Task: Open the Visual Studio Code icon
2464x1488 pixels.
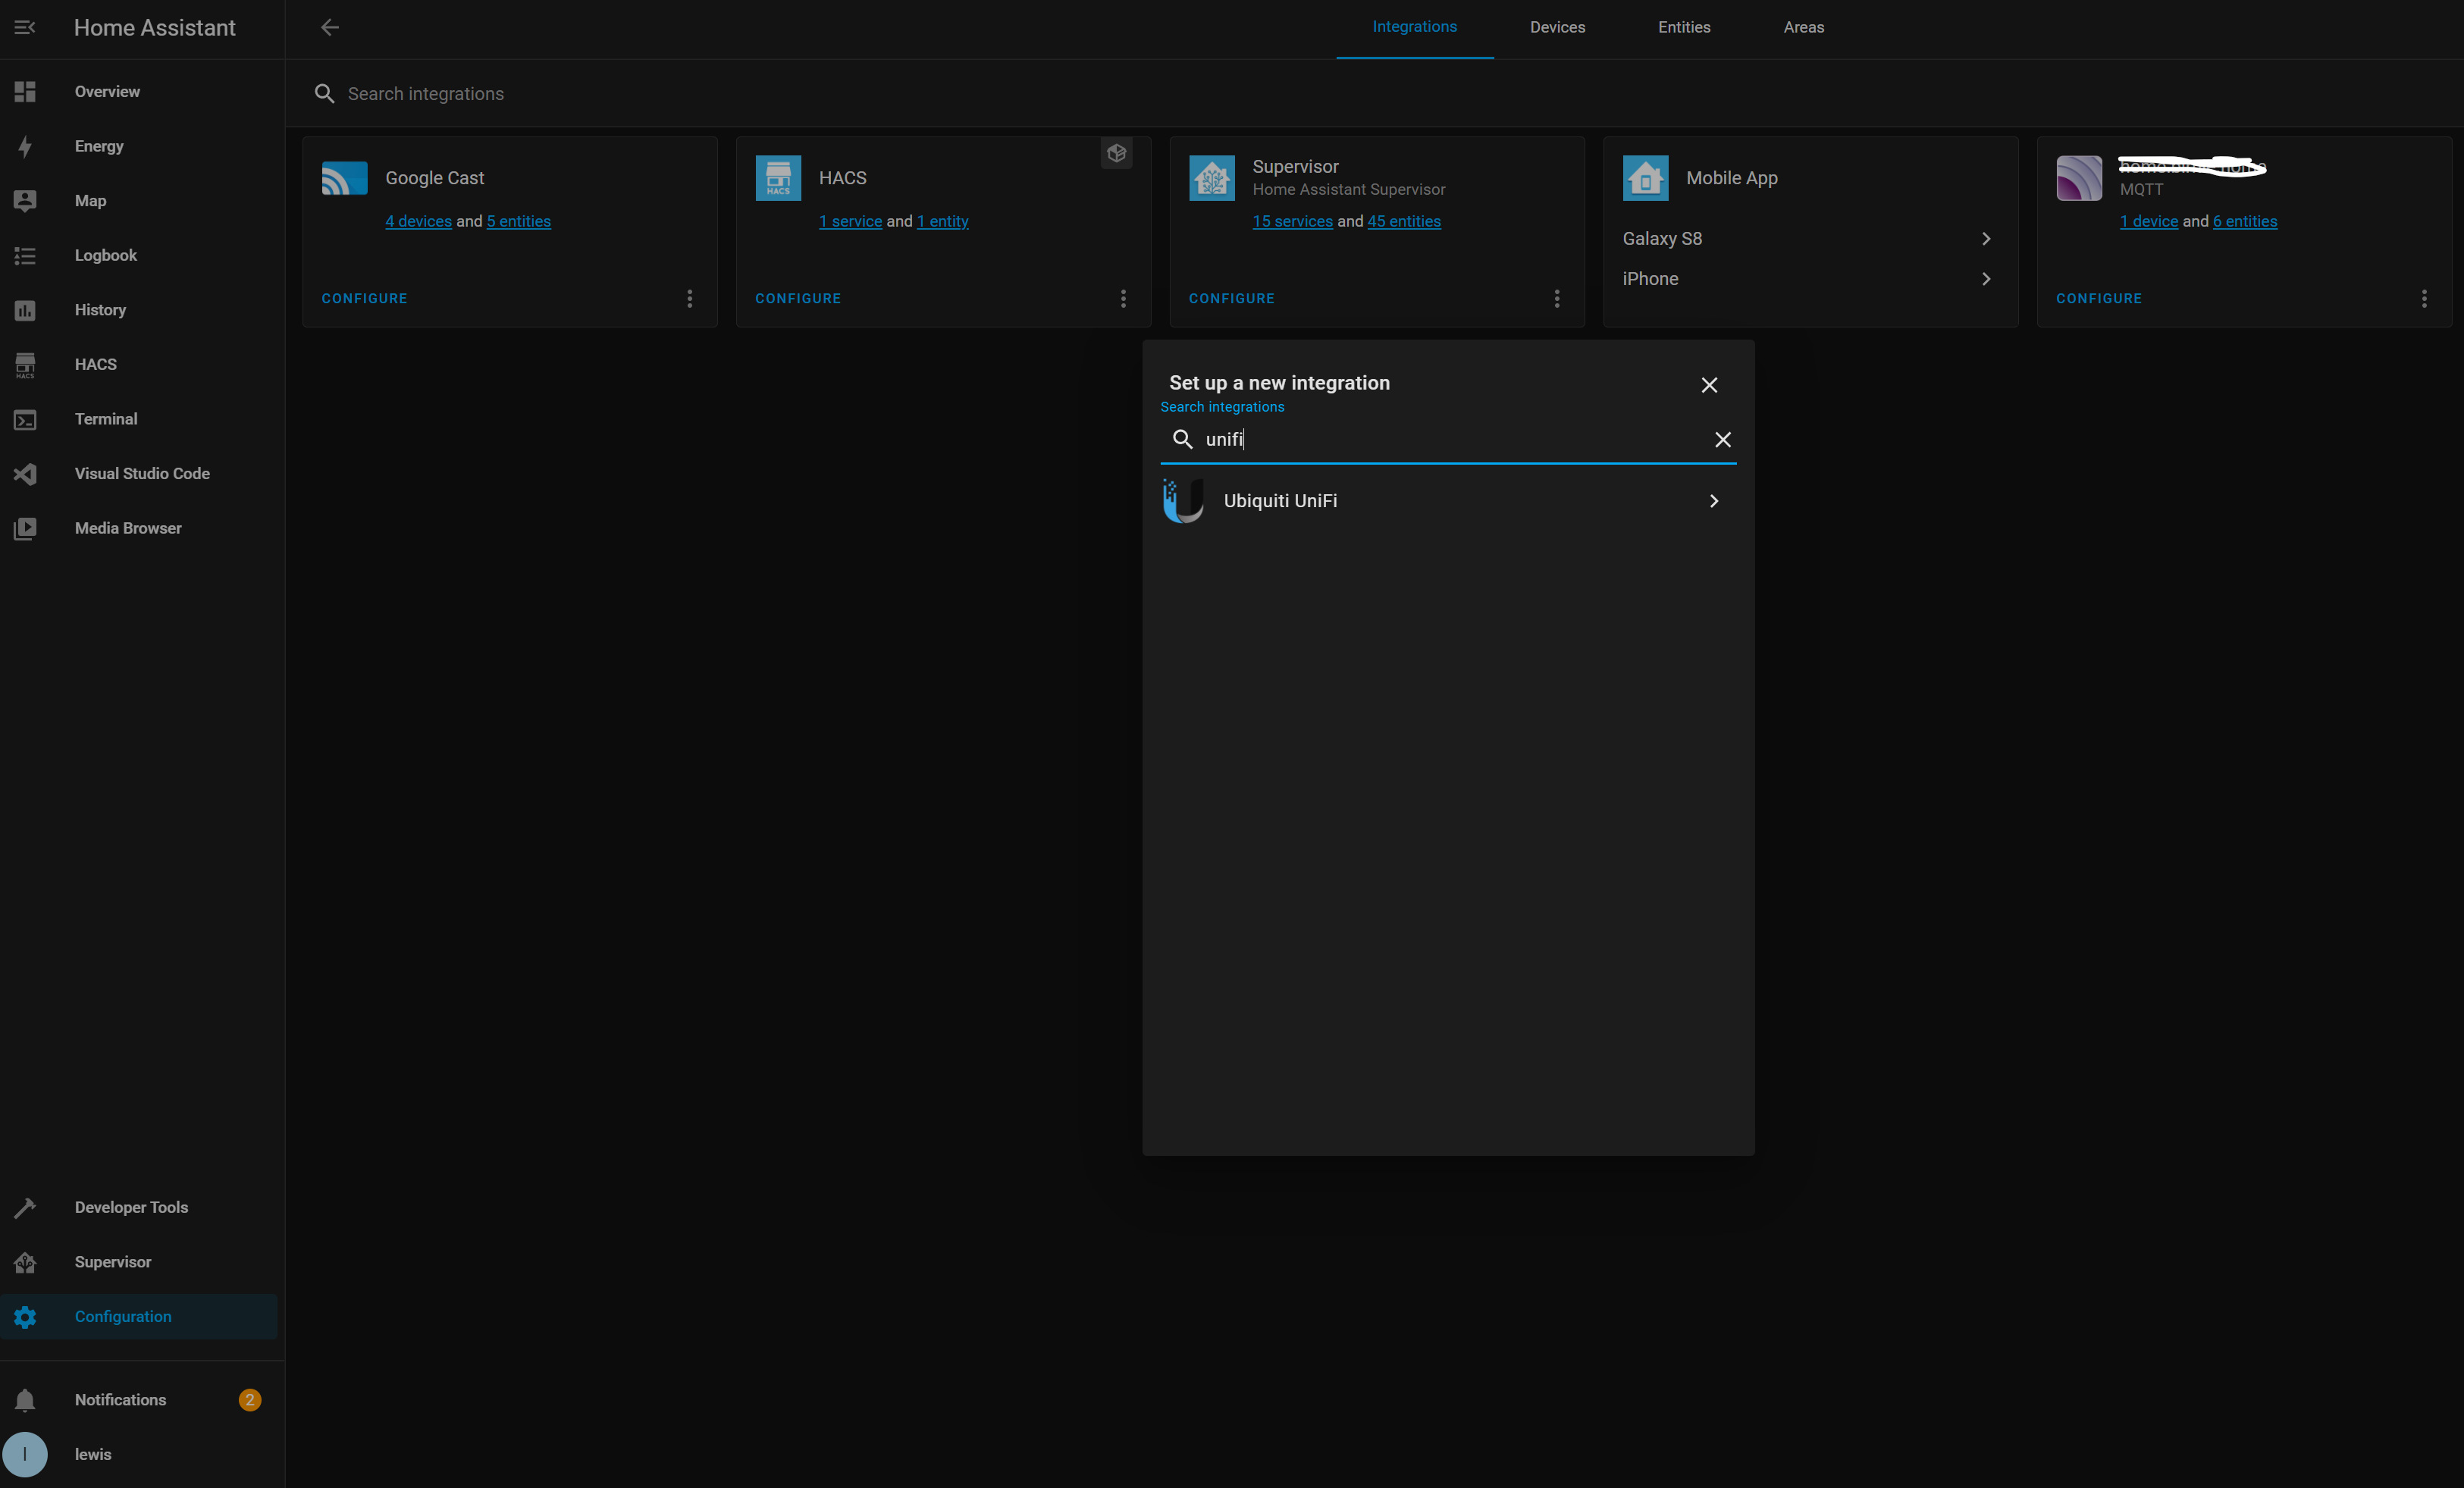Action: pyautogui.click(x=25, y=474)
